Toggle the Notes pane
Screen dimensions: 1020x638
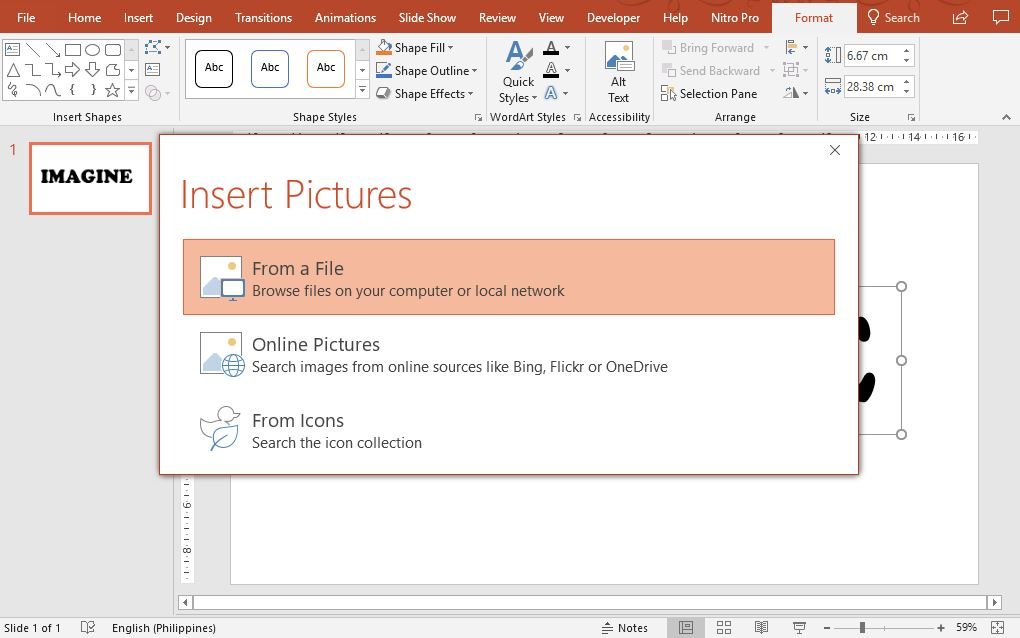pos(625,628)
